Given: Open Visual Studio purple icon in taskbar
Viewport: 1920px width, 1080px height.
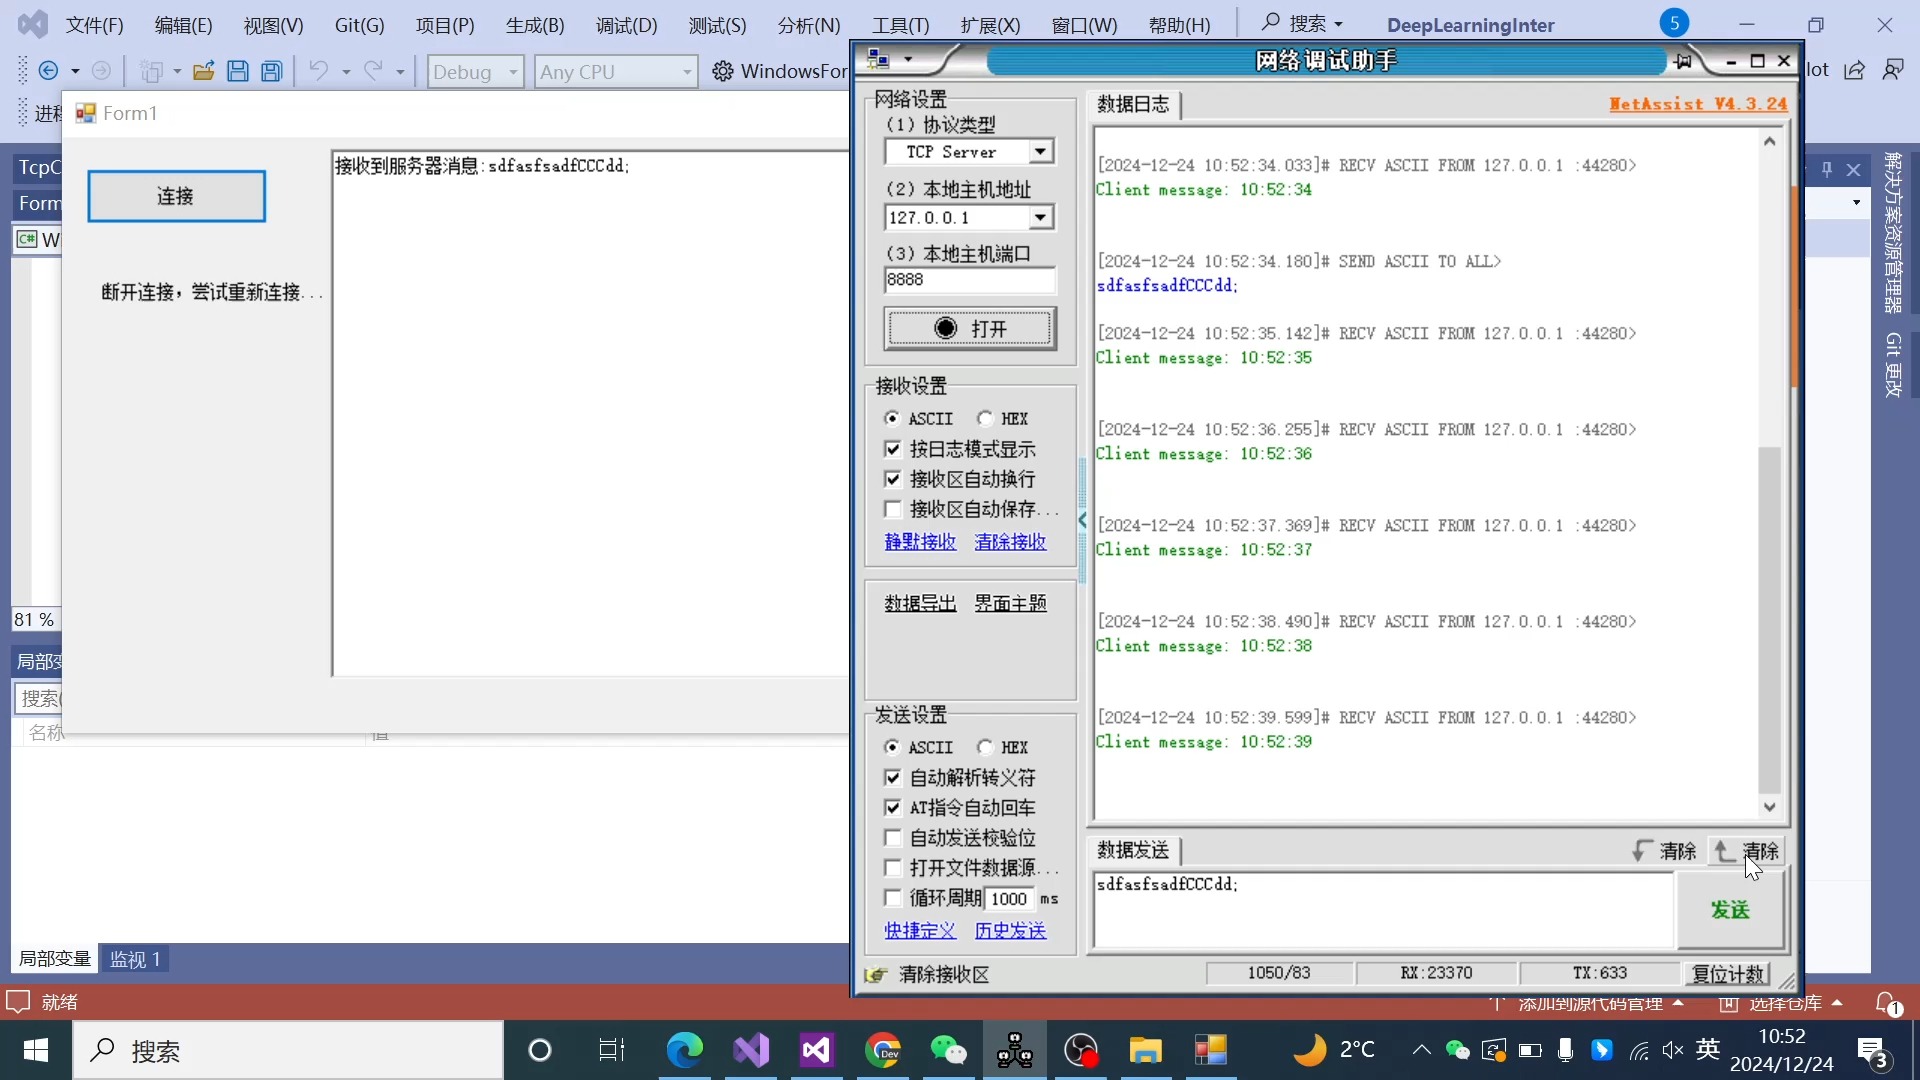Looking at the screenshot, I should coord(751,1050).
